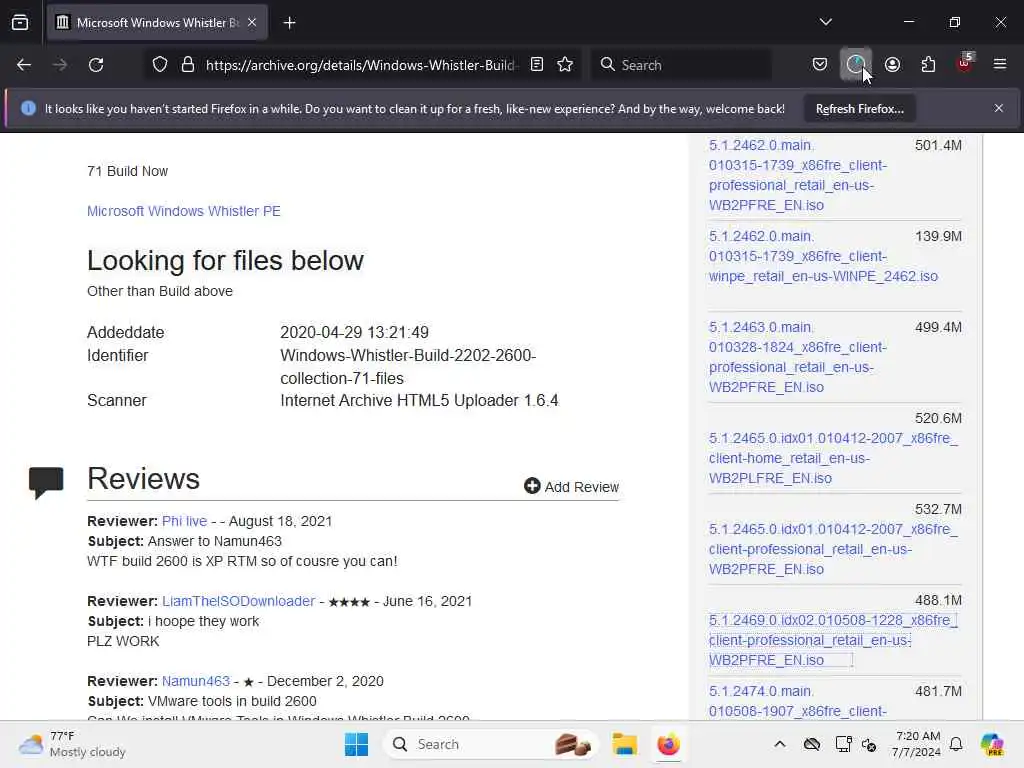The image size is (1024, 768).
Task: Open the uBlock extension icon with badge
Action: coord(965,64)
